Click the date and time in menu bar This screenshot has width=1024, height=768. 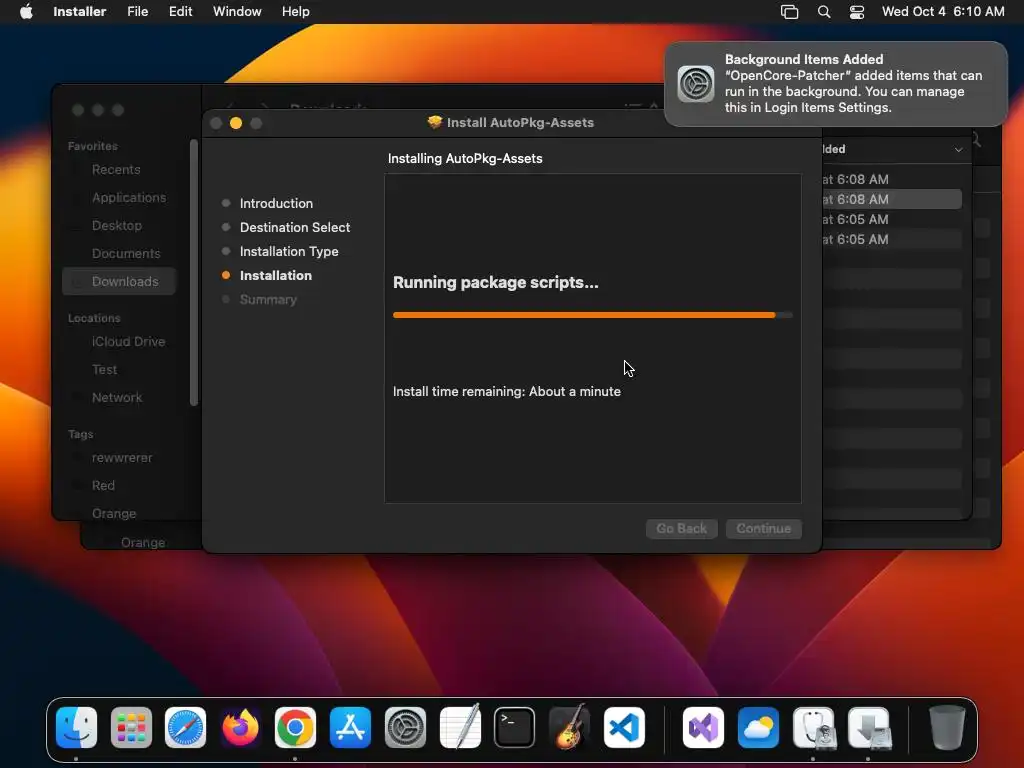[943, 12]
